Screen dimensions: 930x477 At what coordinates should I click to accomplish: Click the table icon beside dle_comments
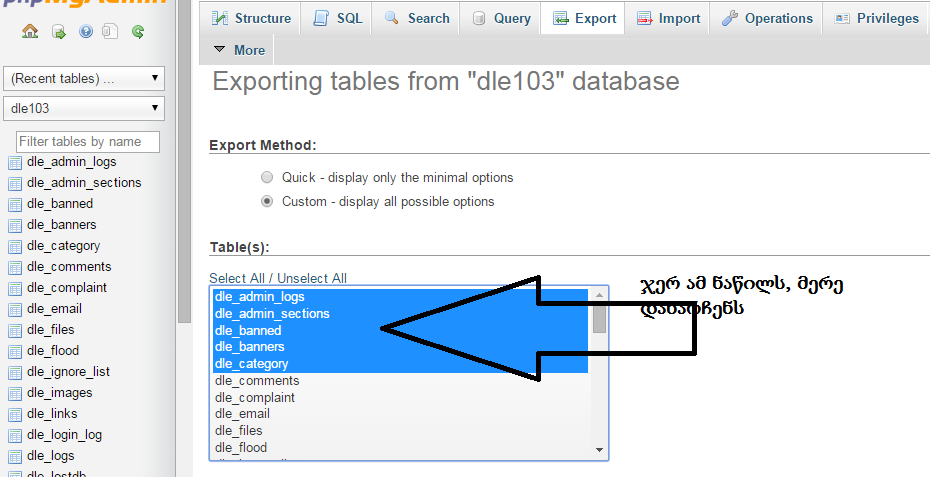tap(14, 267)
